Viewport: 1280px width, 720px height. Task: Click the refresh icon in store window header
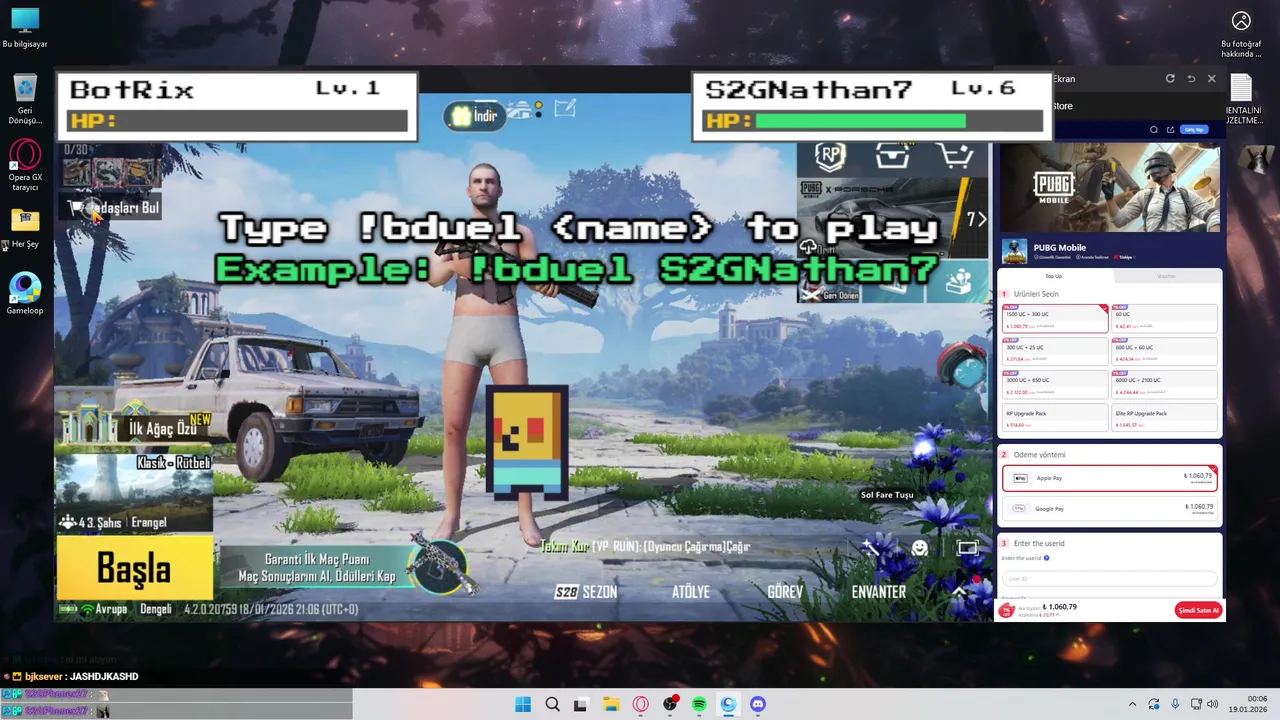[1170, 78]
